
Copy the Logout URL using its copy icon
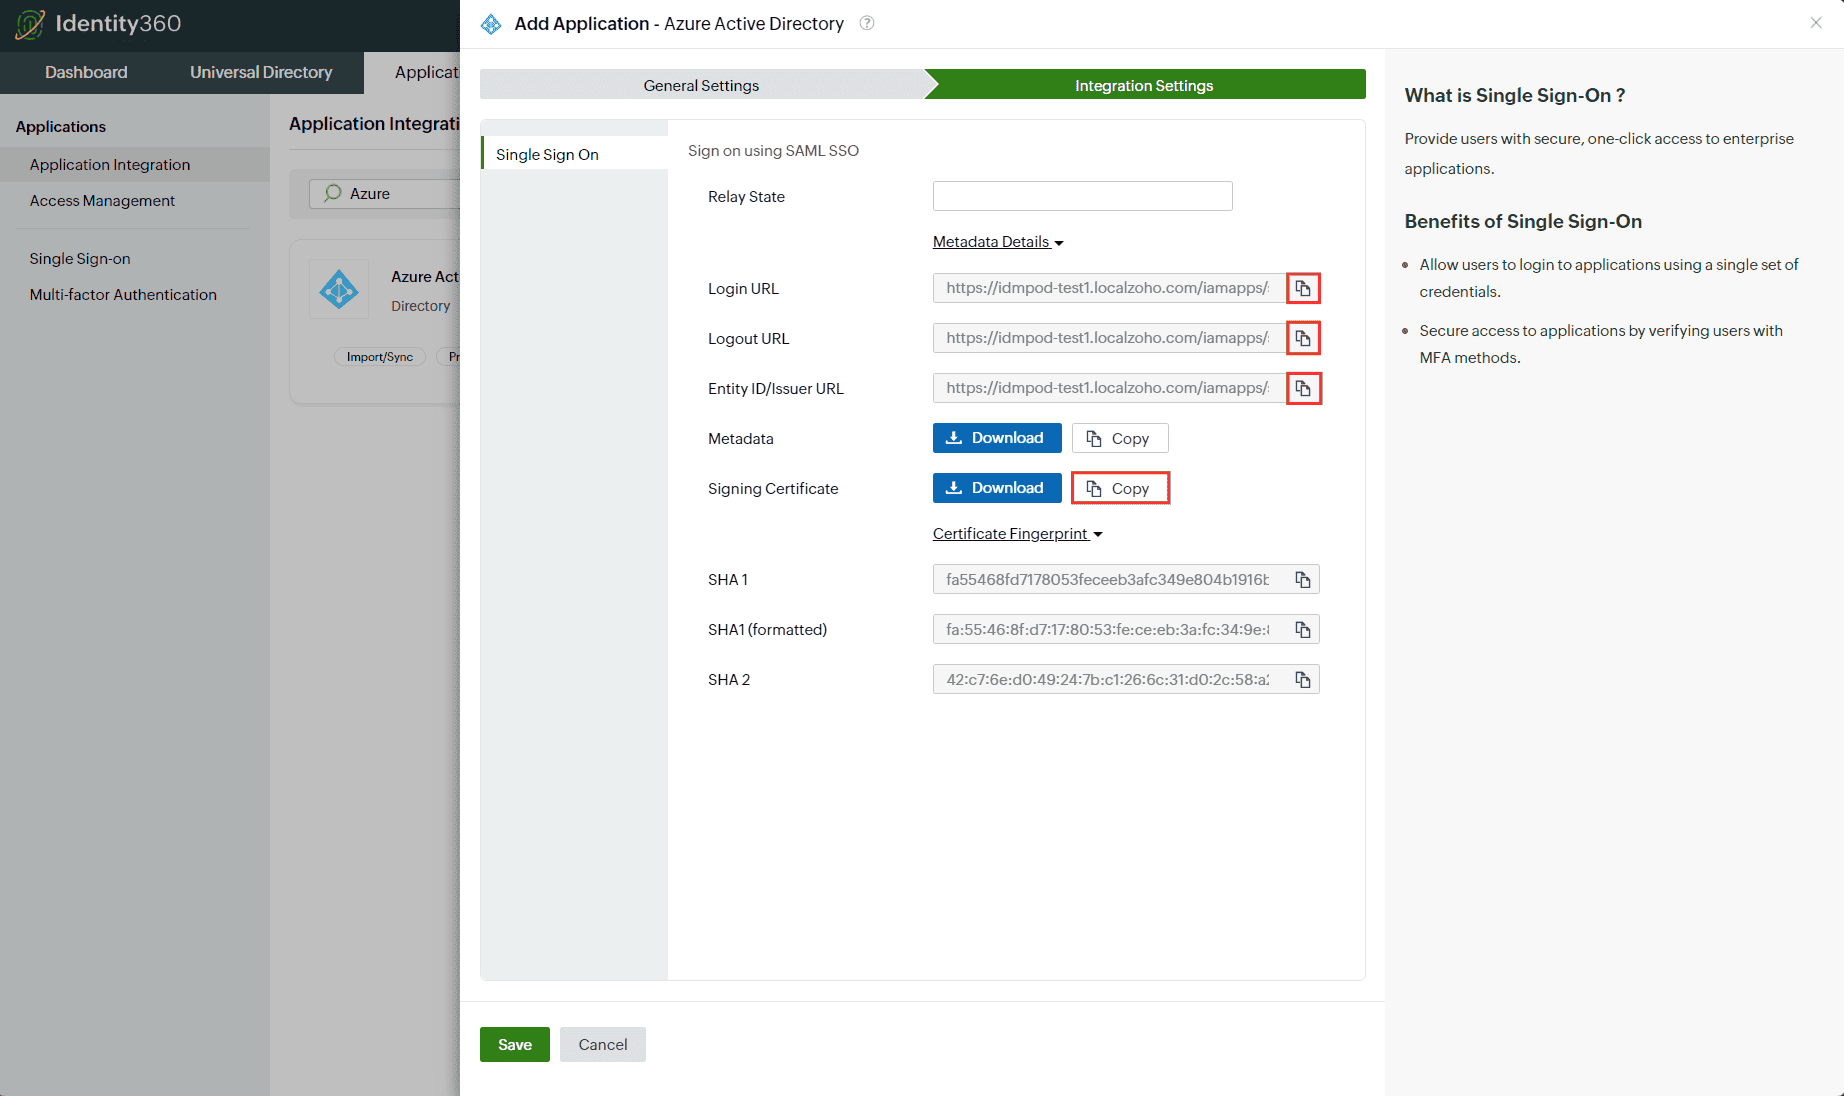[1303, 338]
